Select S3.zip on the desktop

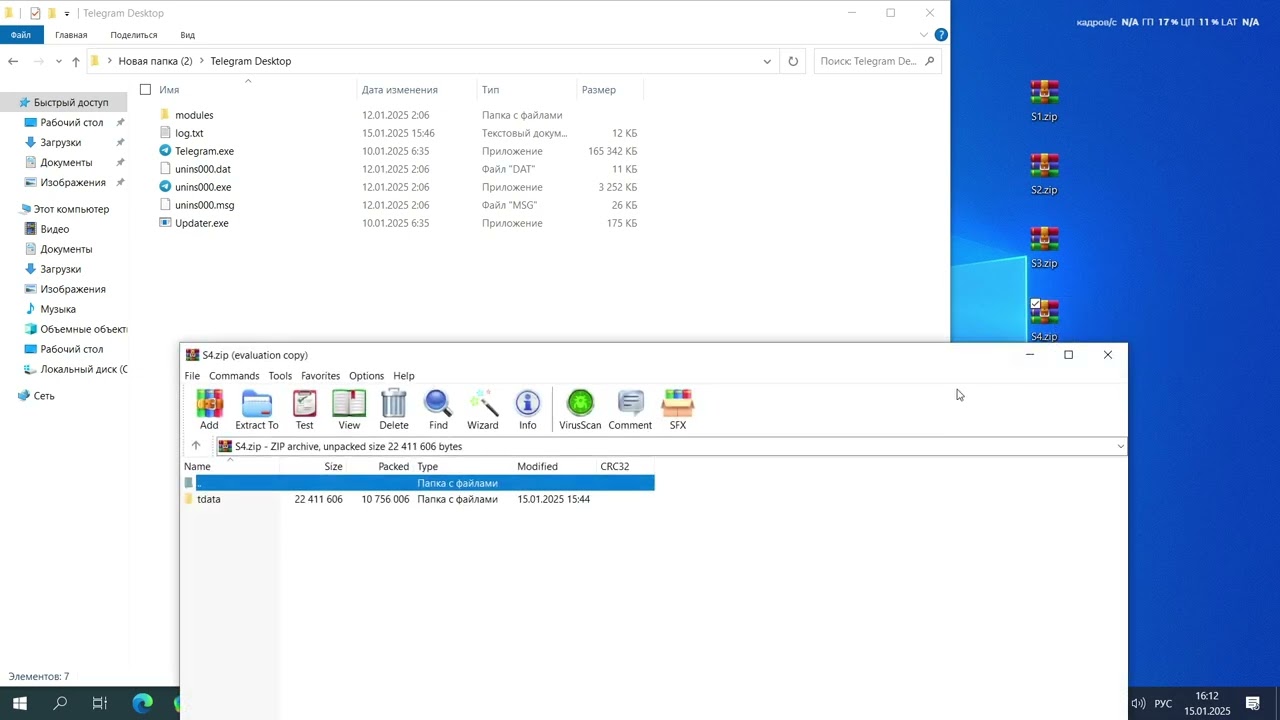pos(1044,248)
